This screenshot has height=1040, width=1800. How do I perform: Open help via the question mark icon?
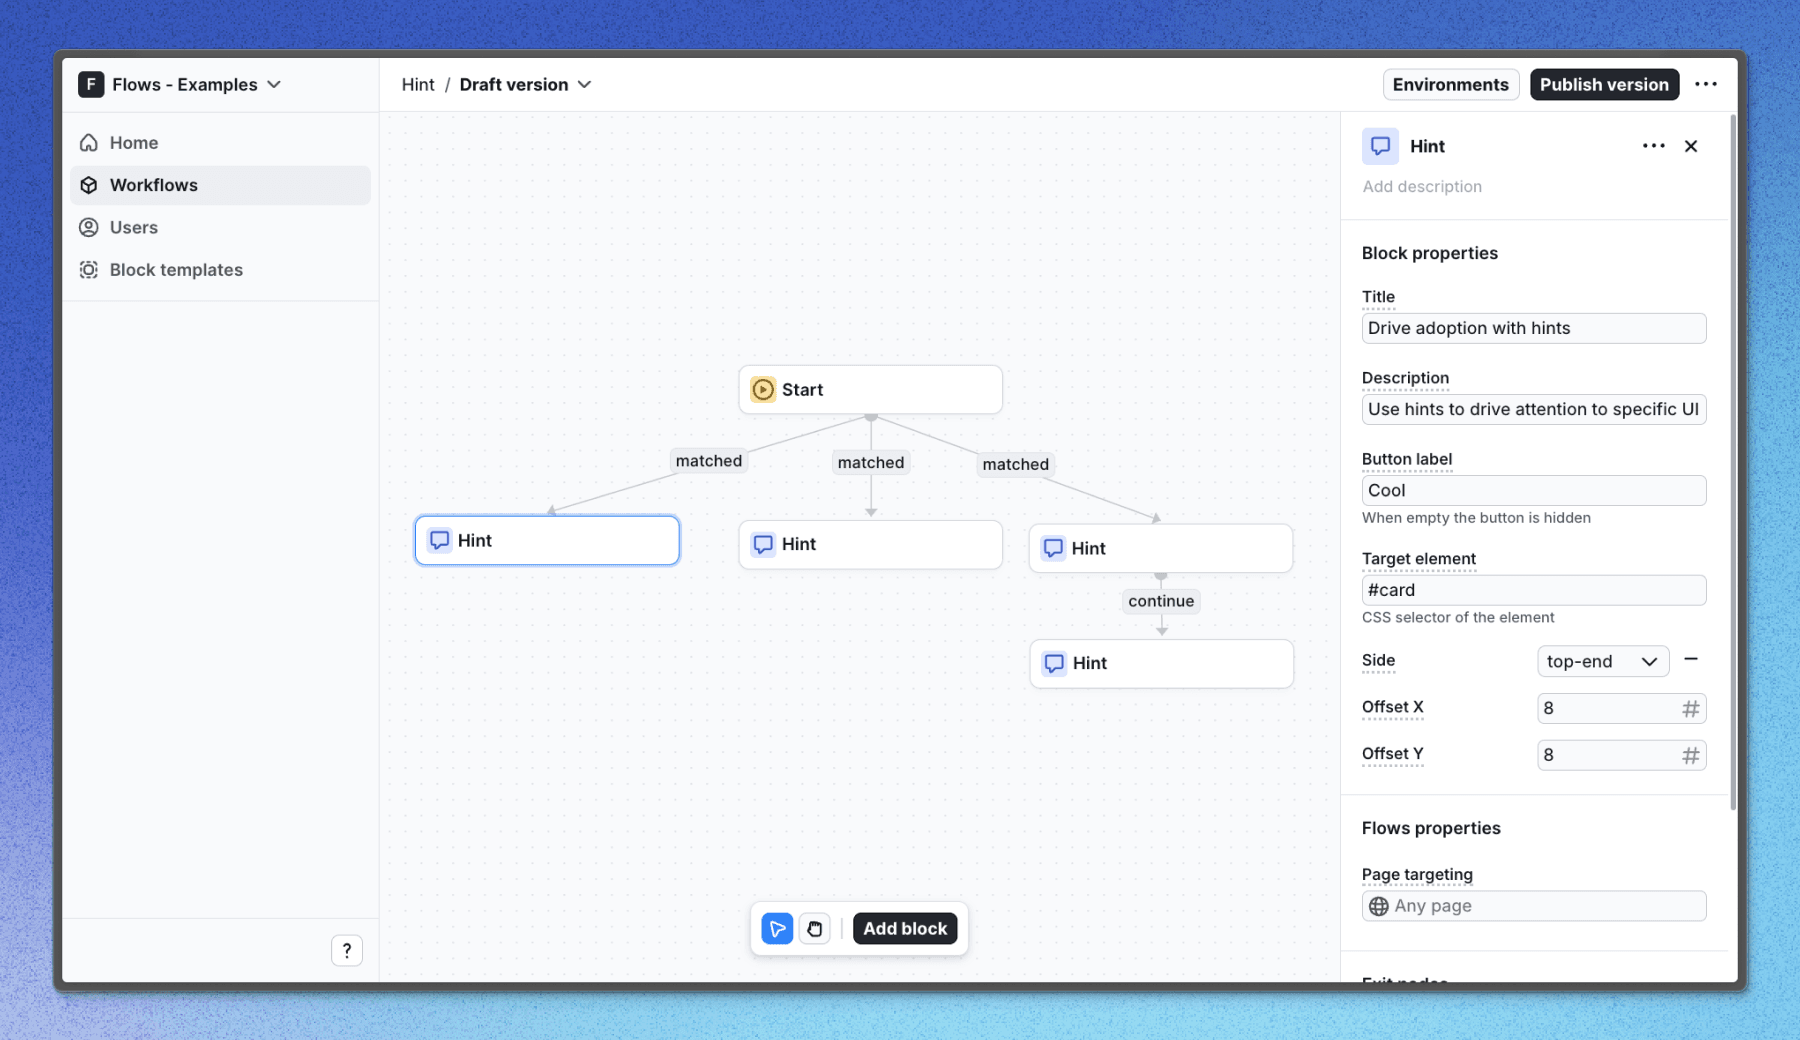pyautogui.click(x=347, y=950)
